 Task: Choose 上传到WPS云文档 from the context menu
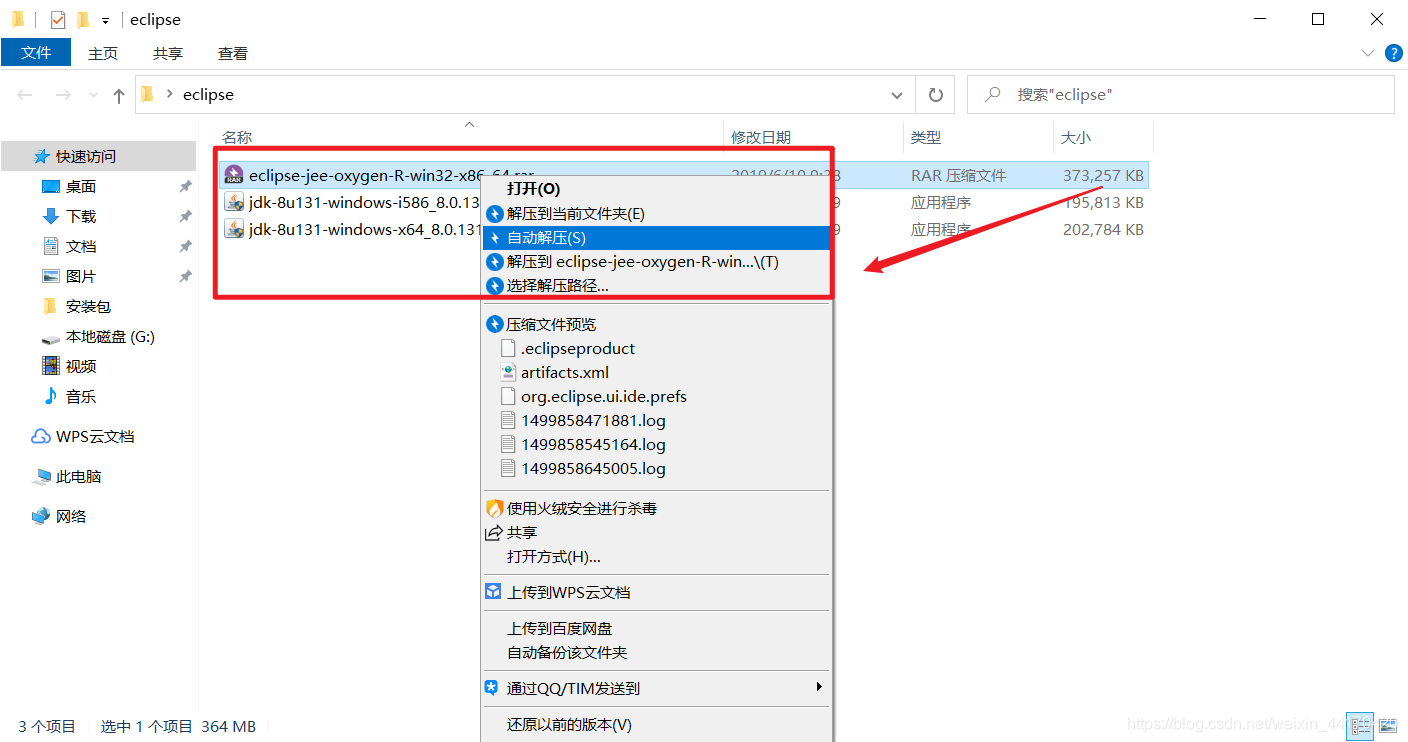656,592
